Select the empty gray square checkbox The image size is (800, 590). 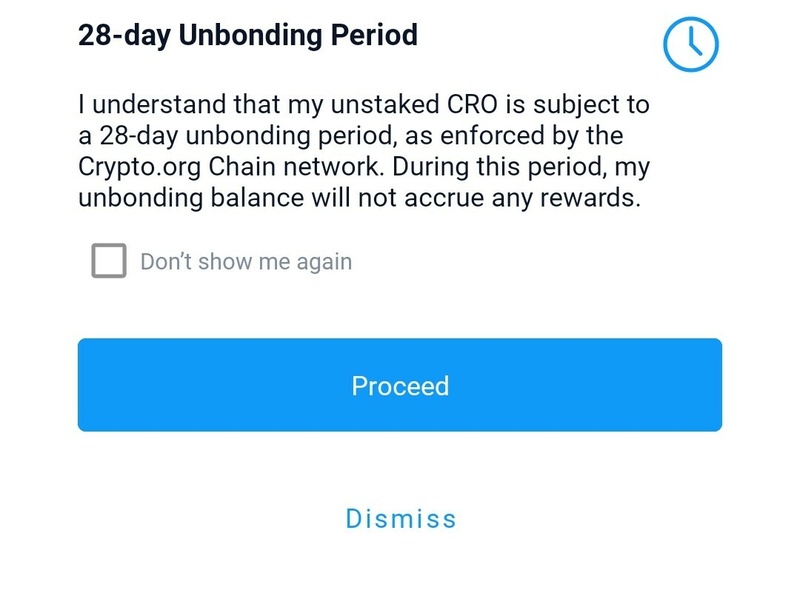109,260
